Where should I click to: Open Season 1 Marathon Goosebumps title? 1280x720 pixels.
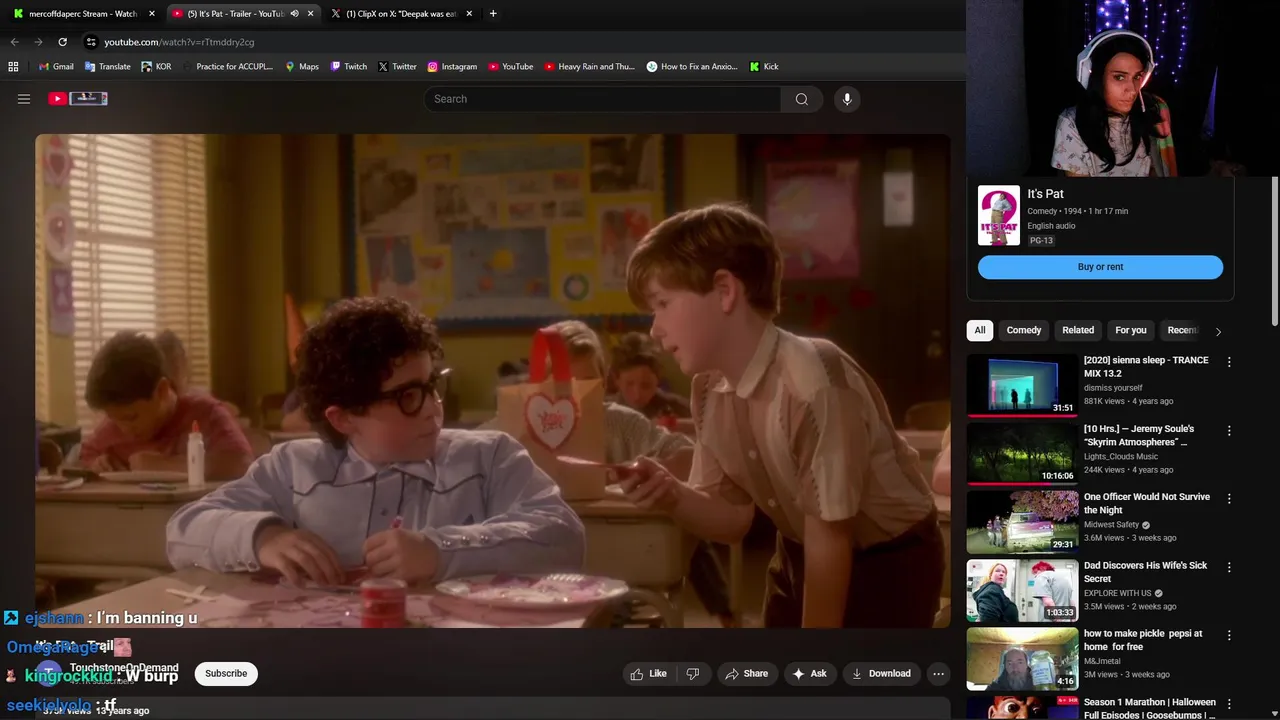click(x=1150, y=708)
